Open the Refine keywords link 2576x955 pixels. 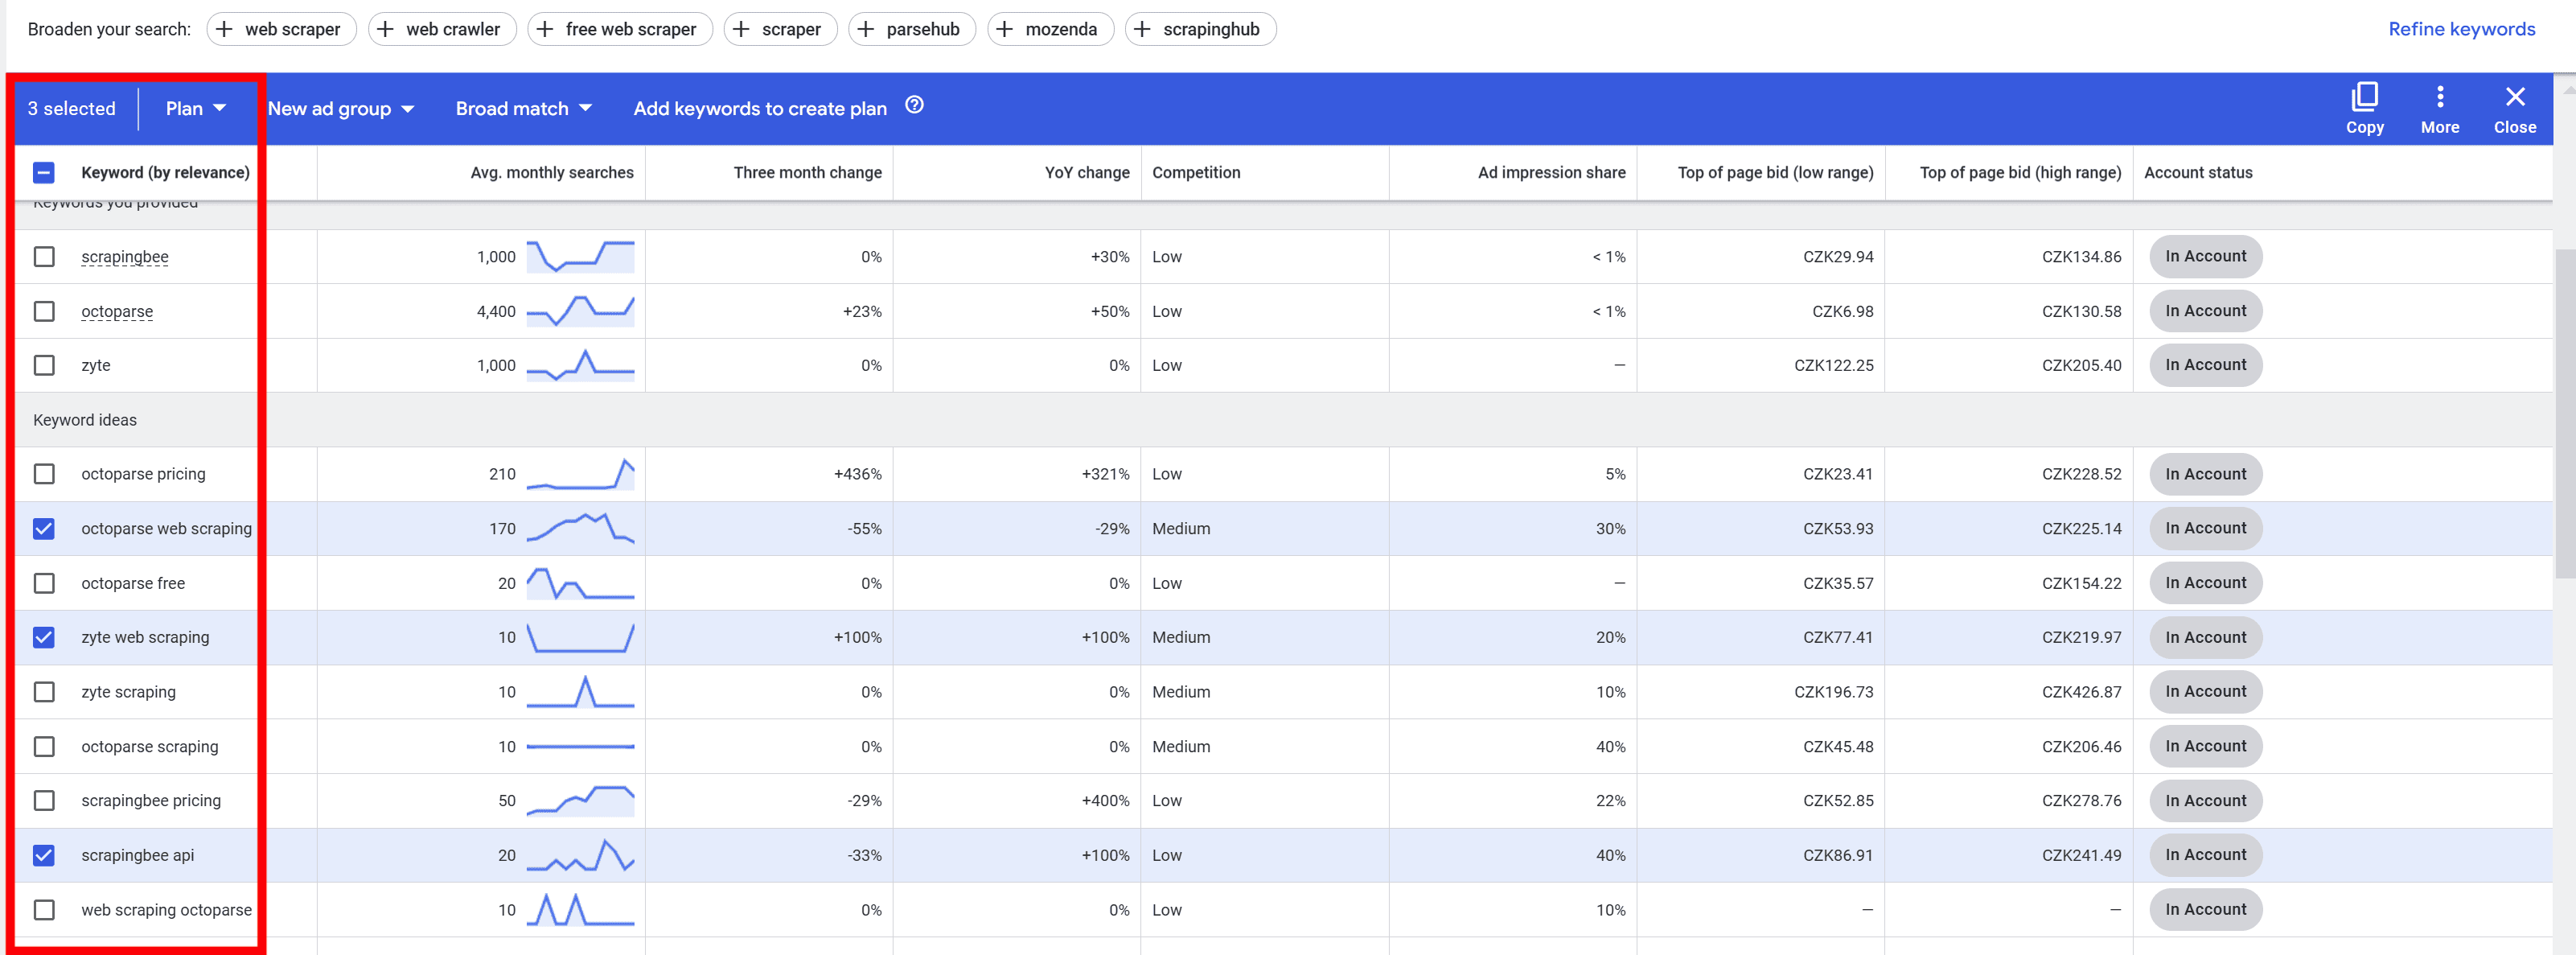2462,29
